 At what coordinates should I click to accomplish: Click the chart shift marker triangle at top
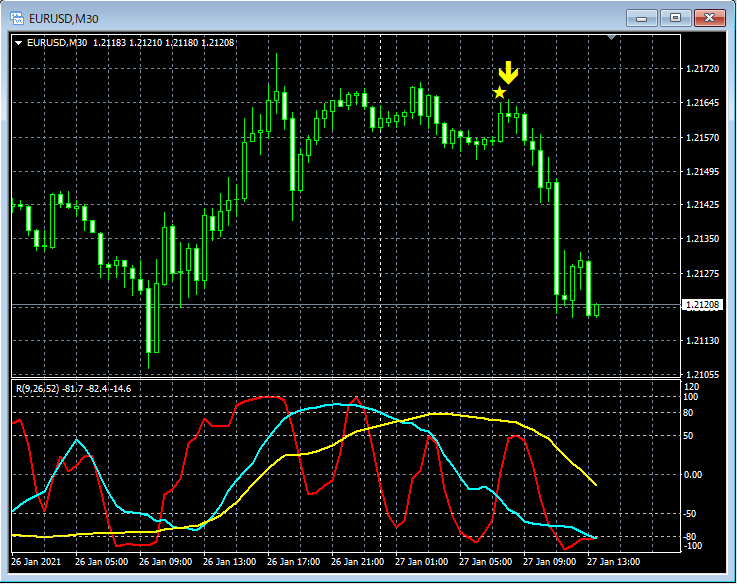tap(611, 37)
